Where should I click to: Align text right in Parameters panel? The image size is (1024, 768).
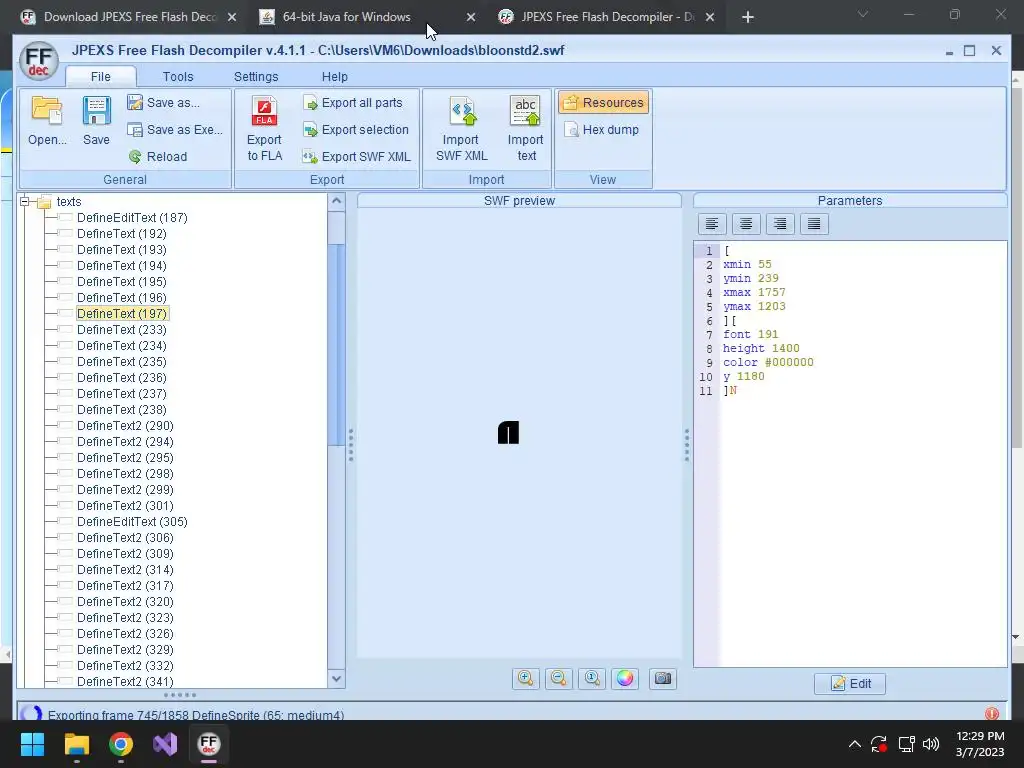[780, 224]
